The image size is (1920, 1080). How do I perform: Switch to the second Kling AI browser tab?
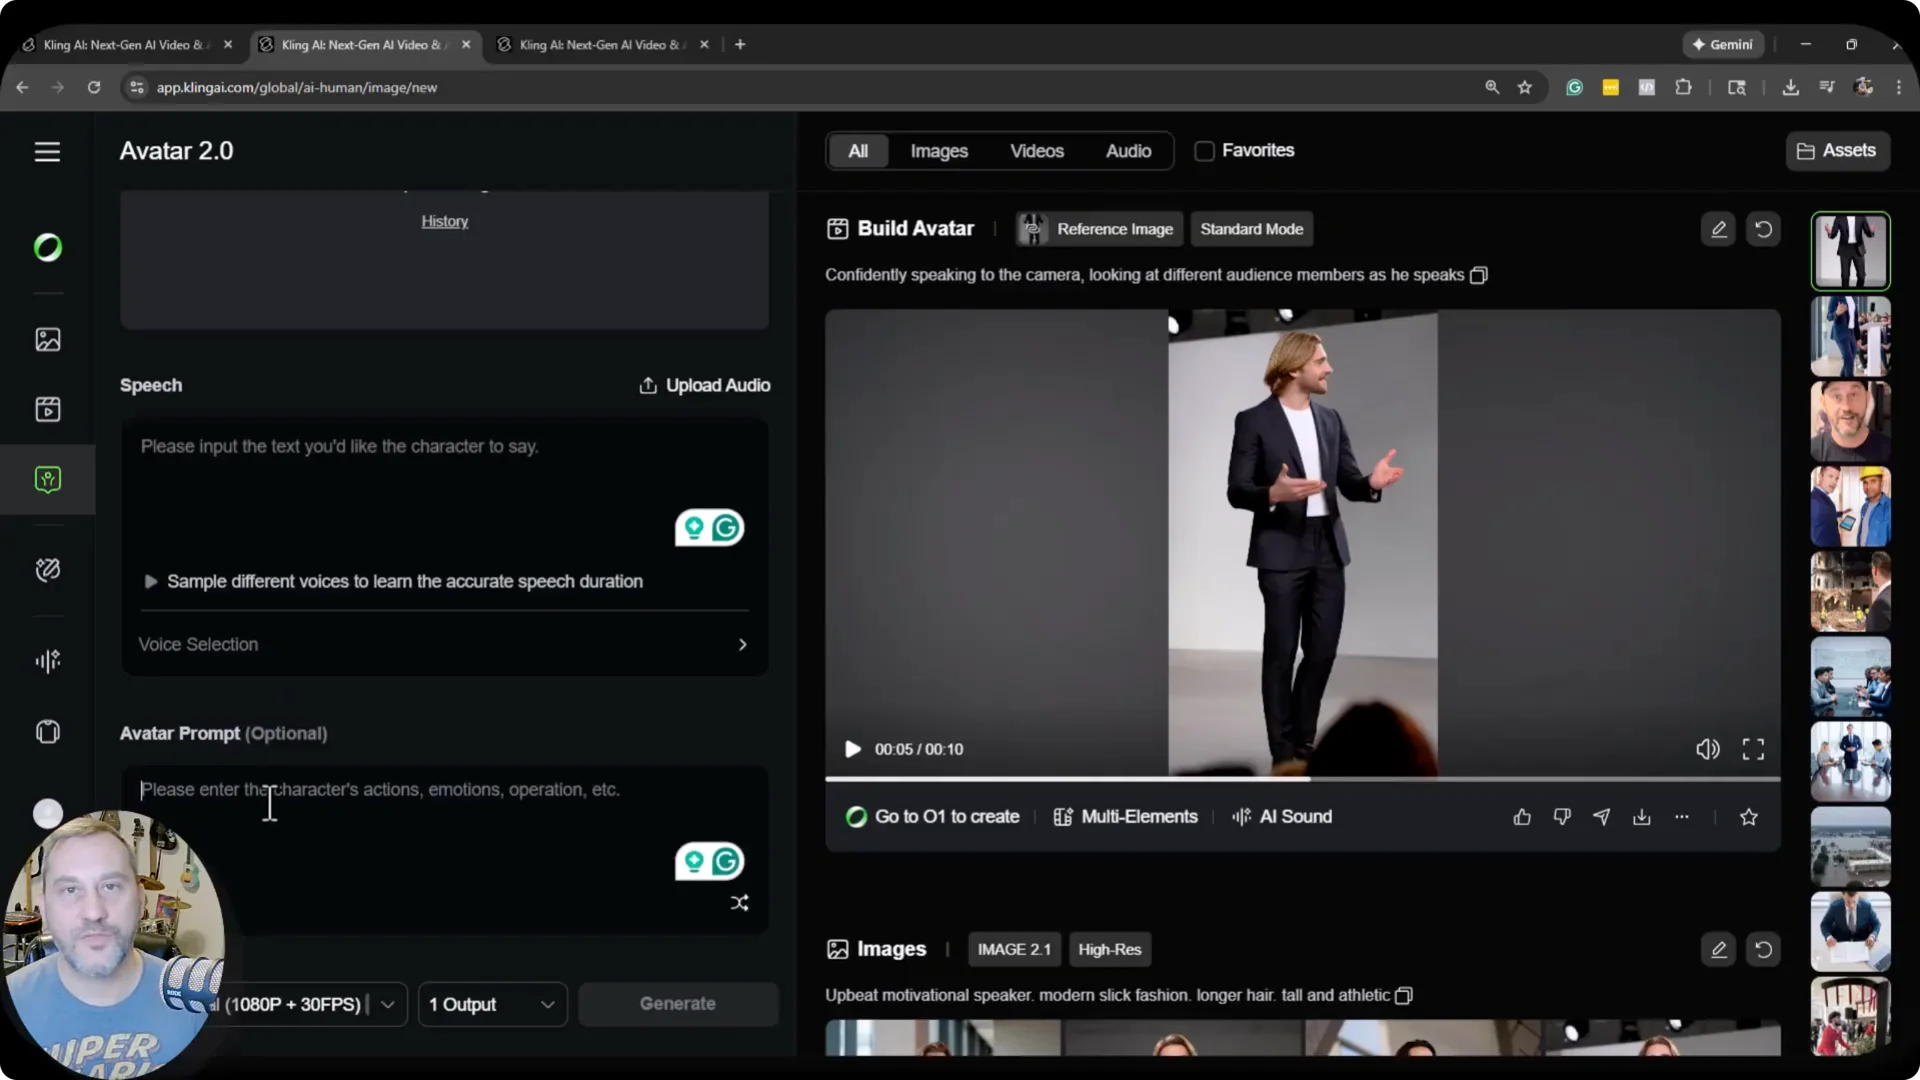[363, 44]
